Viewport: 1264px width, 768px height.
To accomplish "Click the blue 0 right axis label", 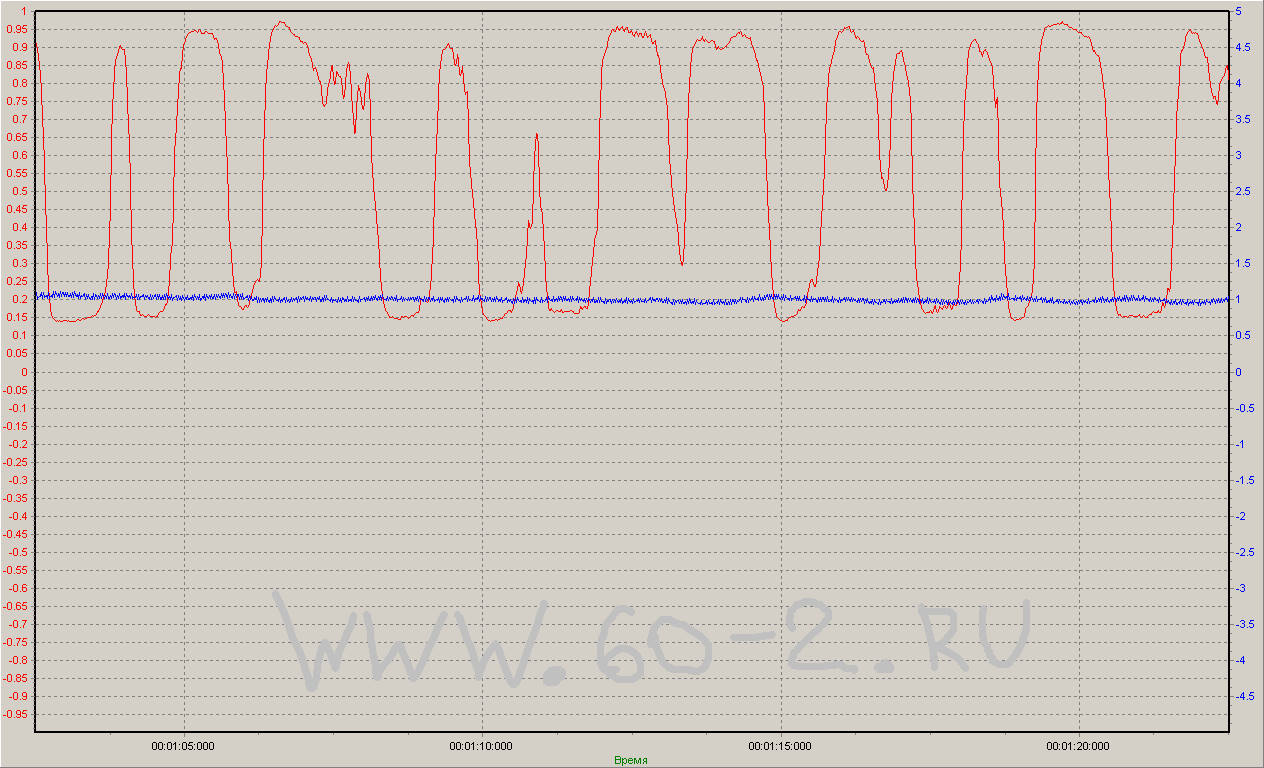I will point(1239,372).
